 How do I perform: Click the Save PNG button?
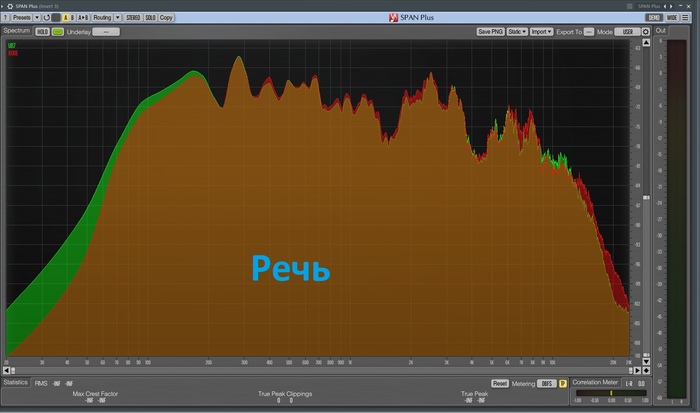490,32
